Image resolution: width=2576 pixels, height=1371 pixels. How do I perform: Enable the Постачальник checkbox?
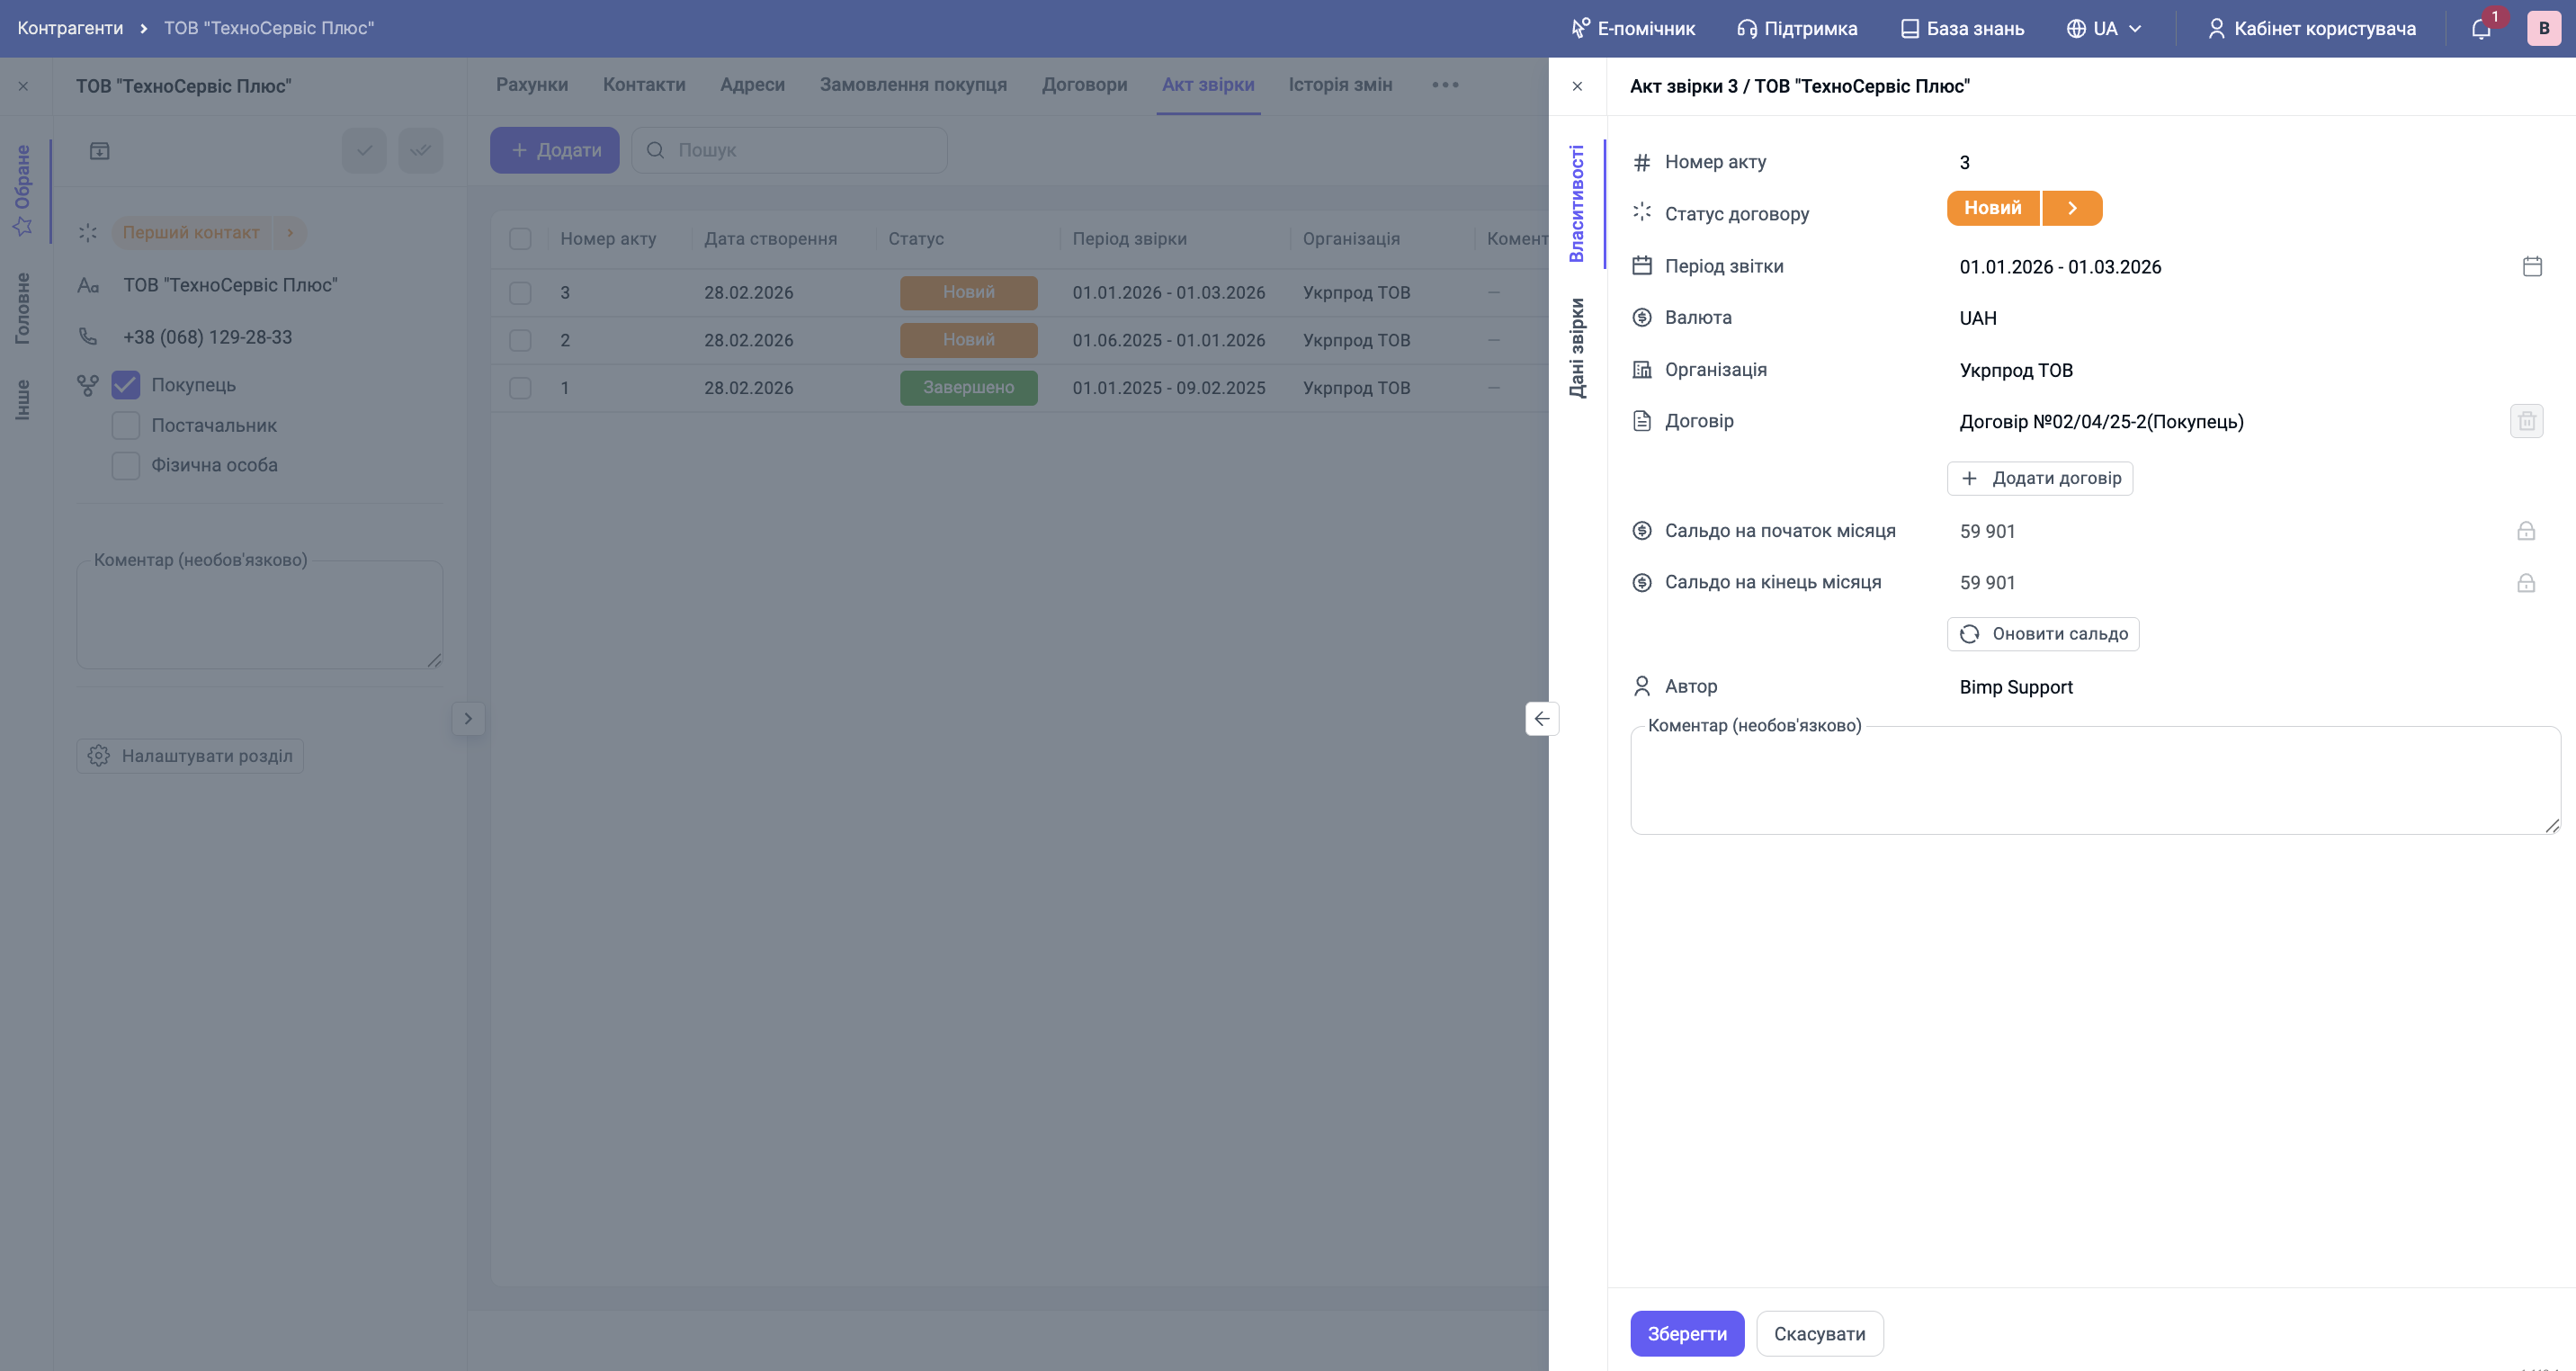126,425
